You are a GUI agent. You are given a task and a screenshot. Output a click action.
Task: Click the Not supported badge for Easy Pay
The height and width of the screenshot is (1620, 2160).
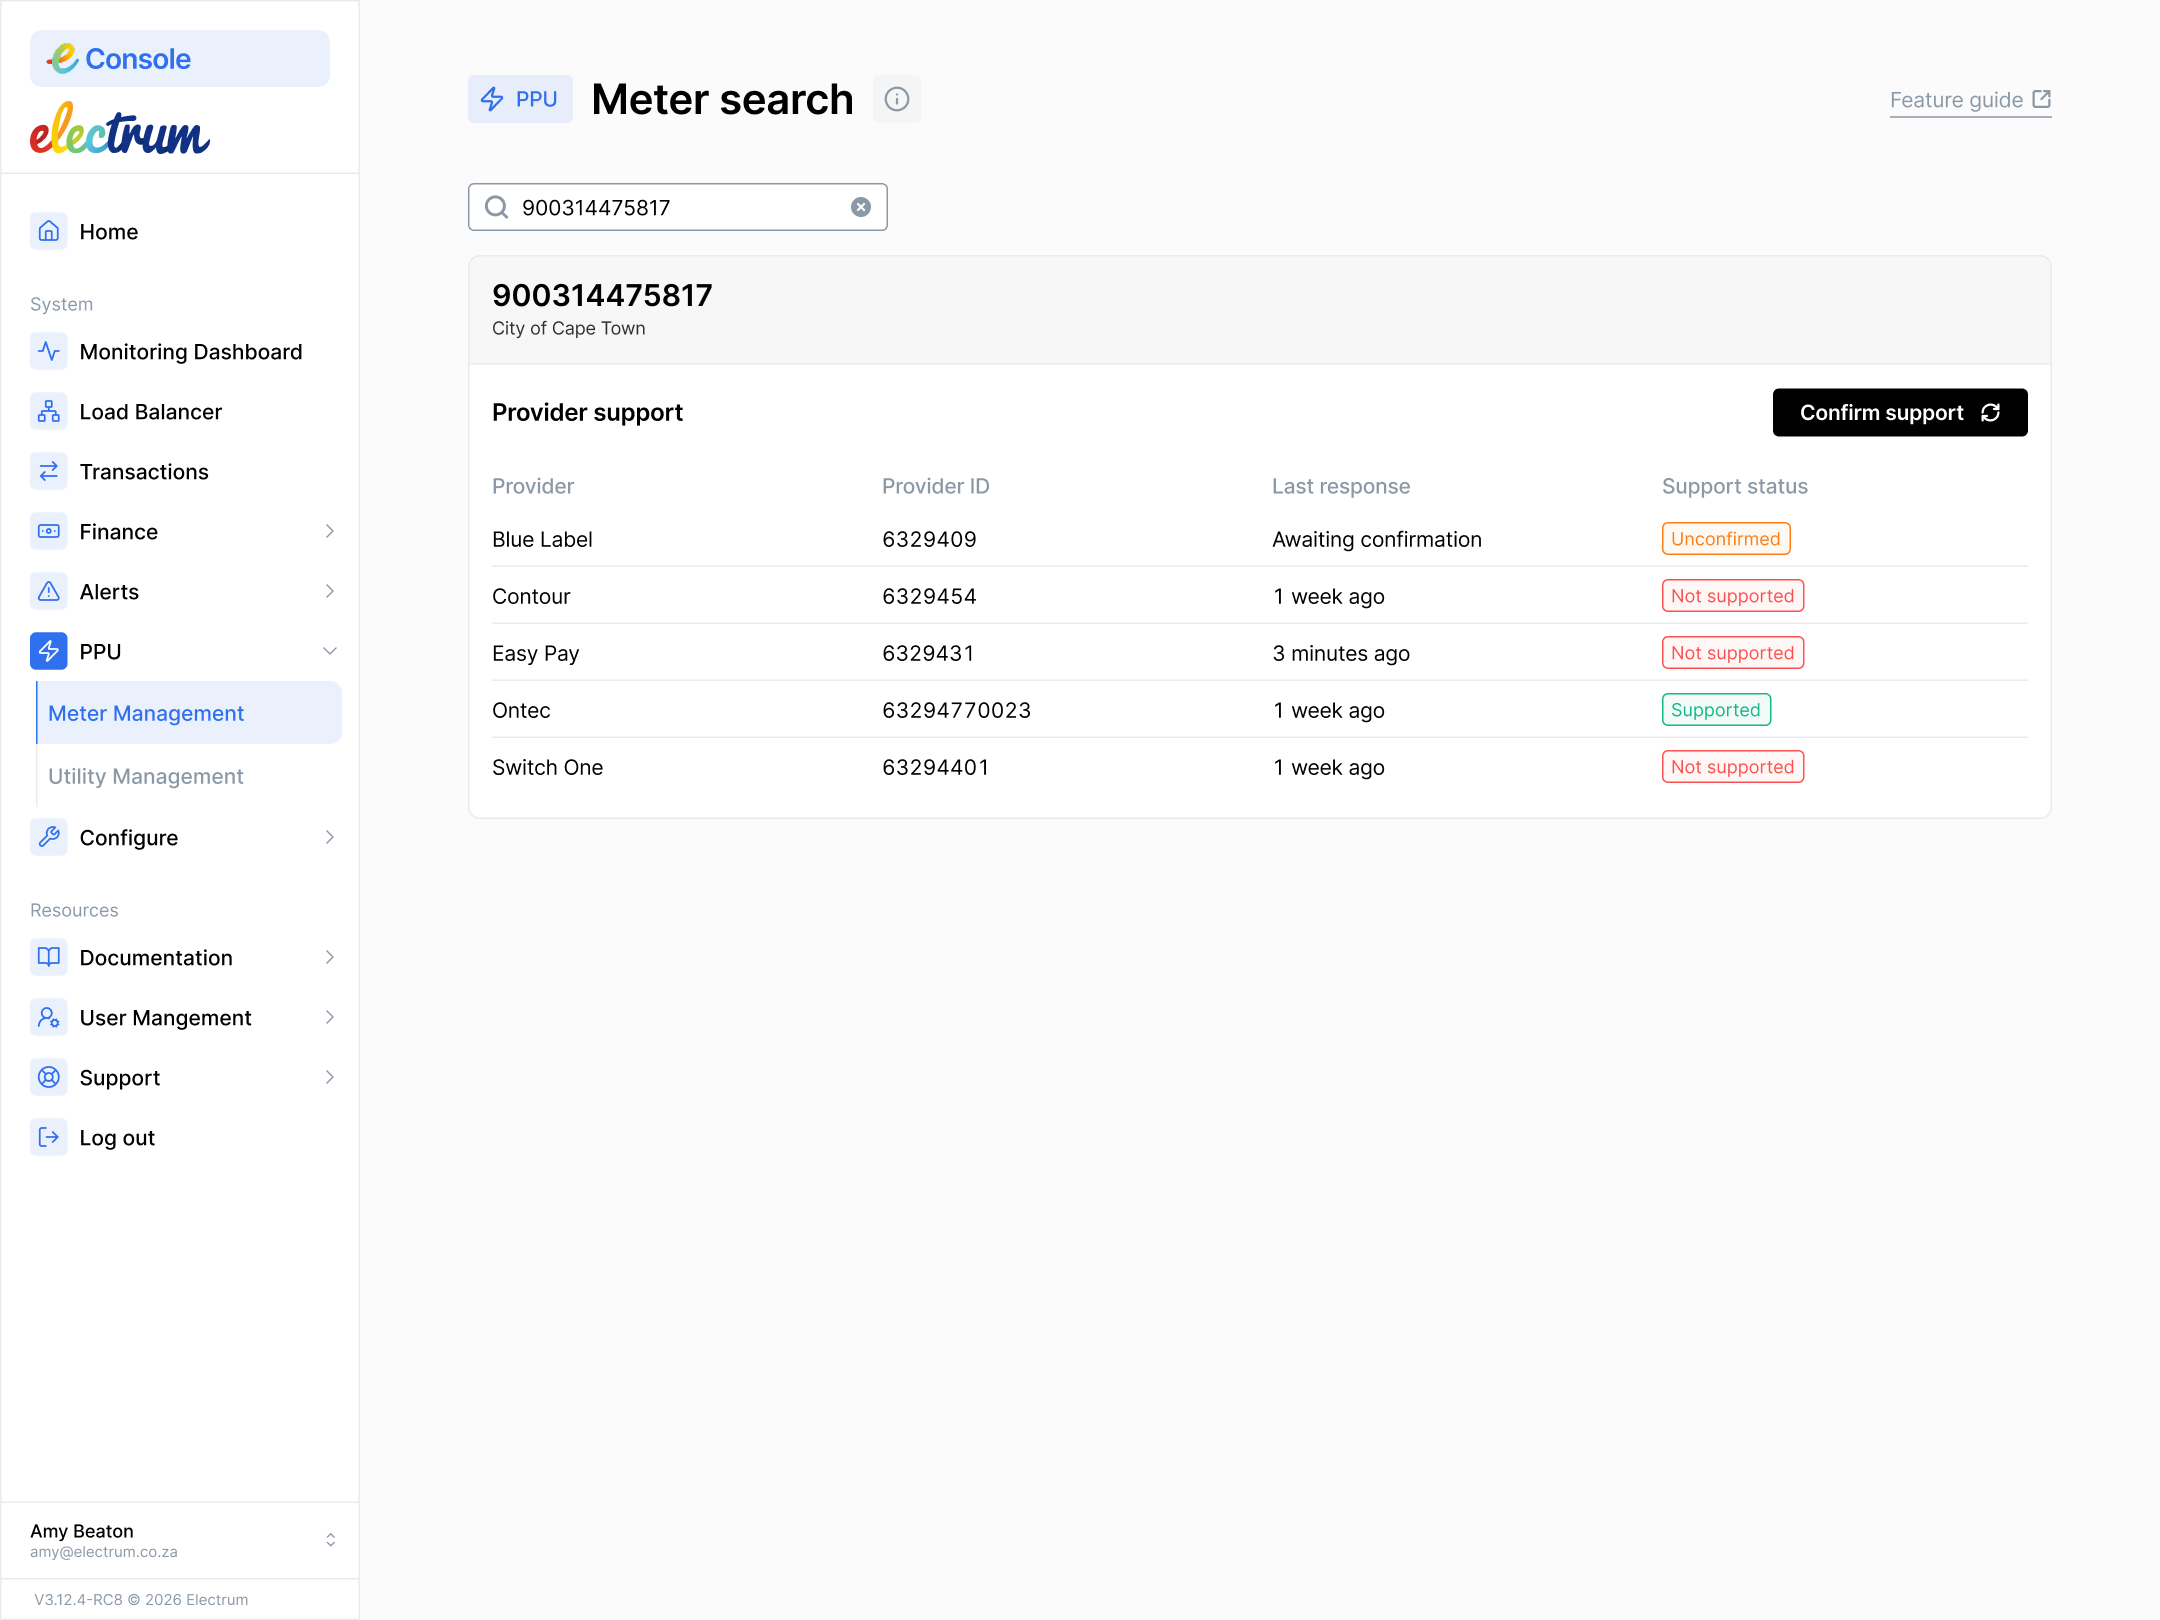point(1733,653)
